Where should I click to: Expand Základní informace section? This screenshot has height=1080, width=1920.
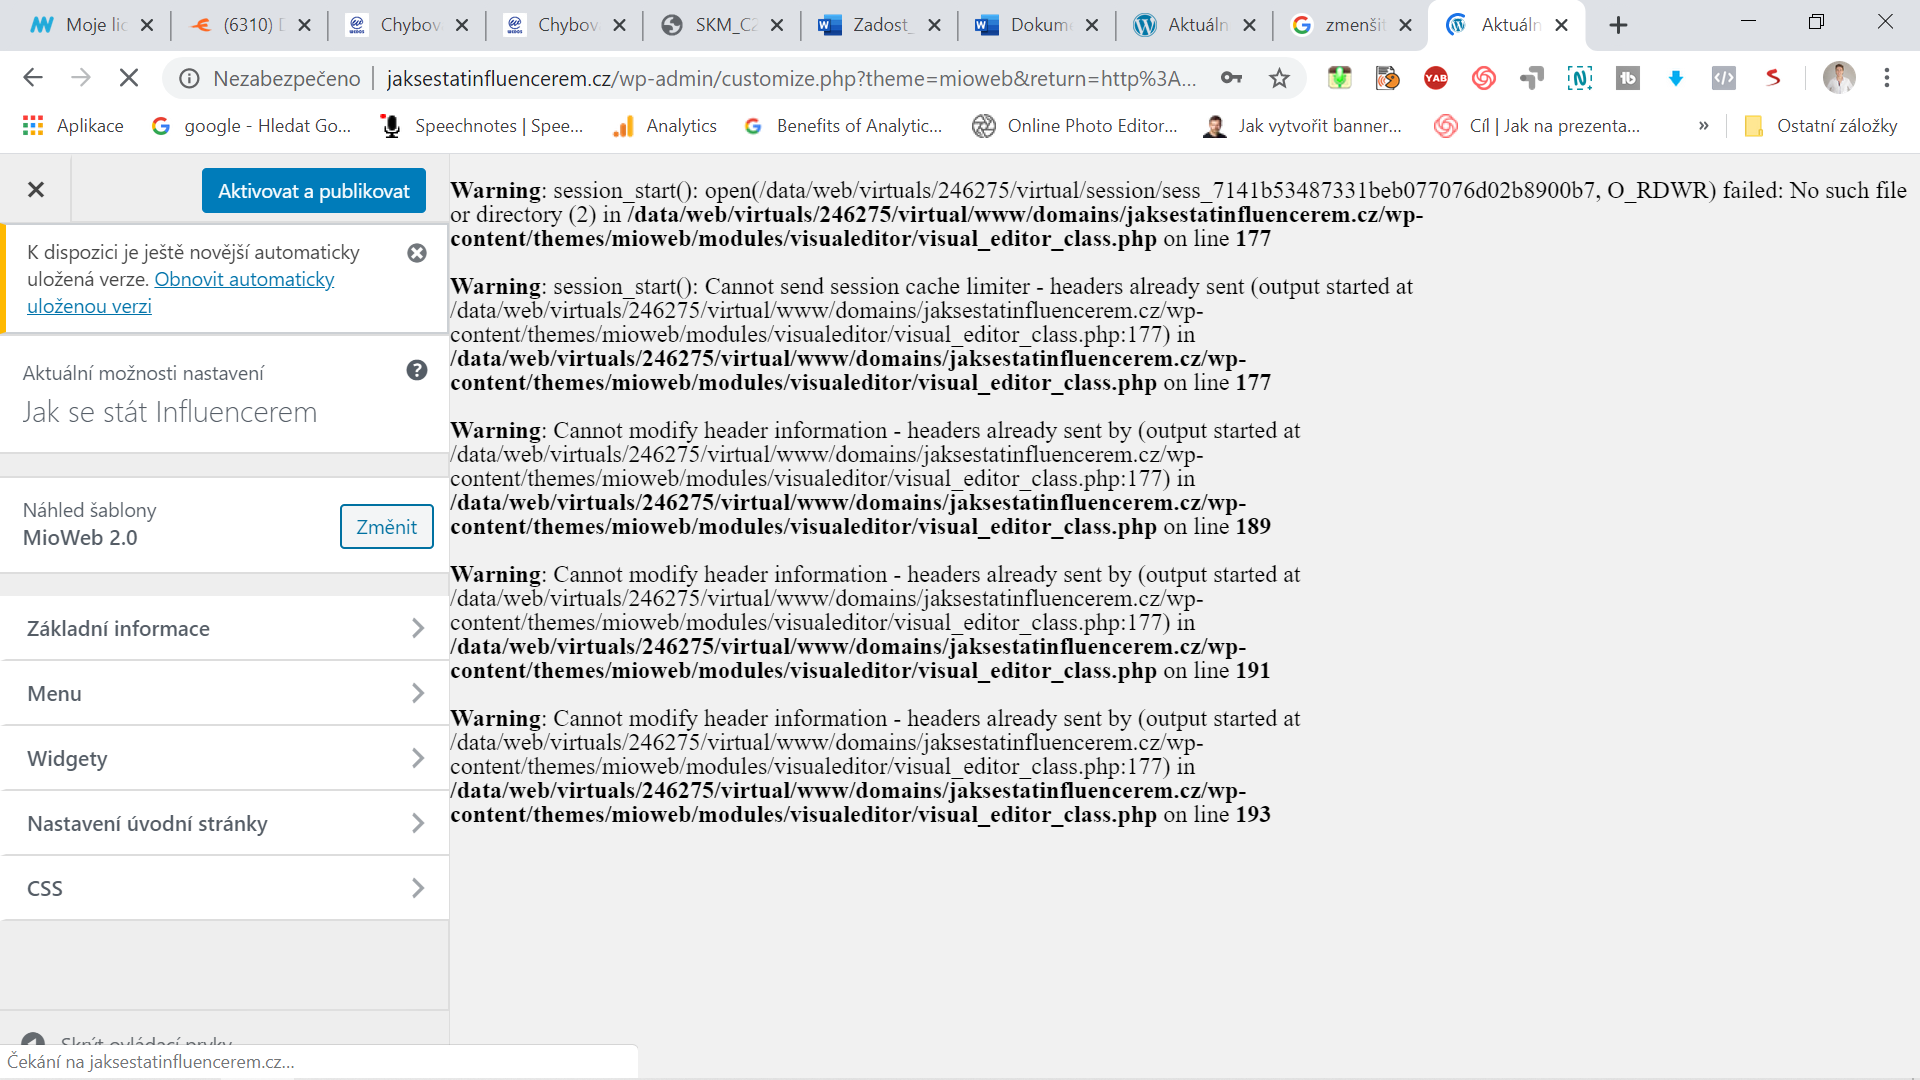[x=224, y=628]
